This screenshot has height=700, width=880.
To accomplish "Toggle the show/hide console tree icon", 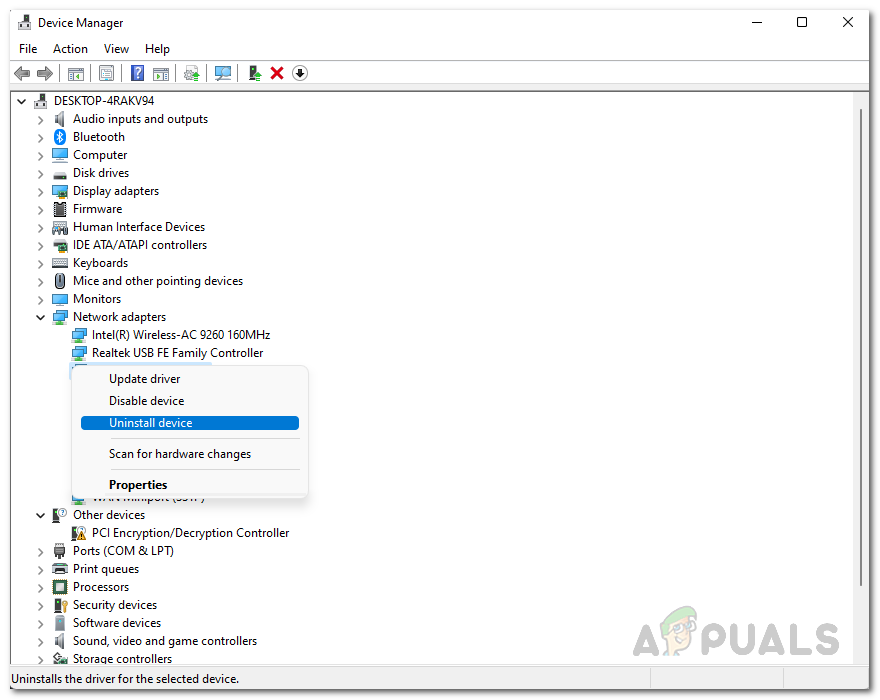I will [x=76, y=74].
